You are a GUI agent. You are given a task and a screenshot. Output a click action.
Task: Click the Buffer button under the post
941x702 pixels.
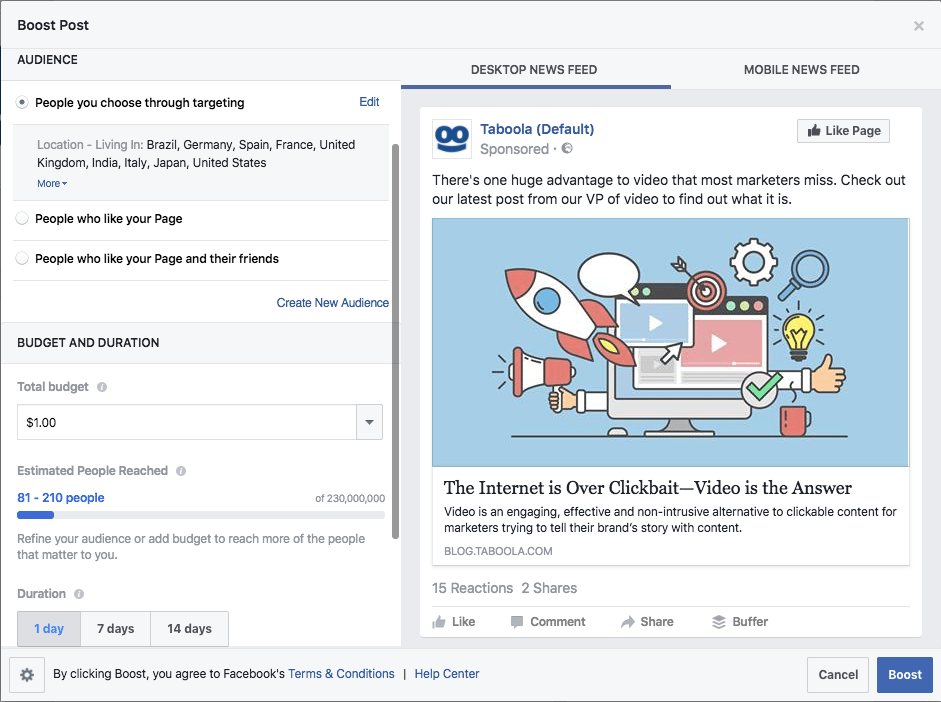(x=740, y=622)
